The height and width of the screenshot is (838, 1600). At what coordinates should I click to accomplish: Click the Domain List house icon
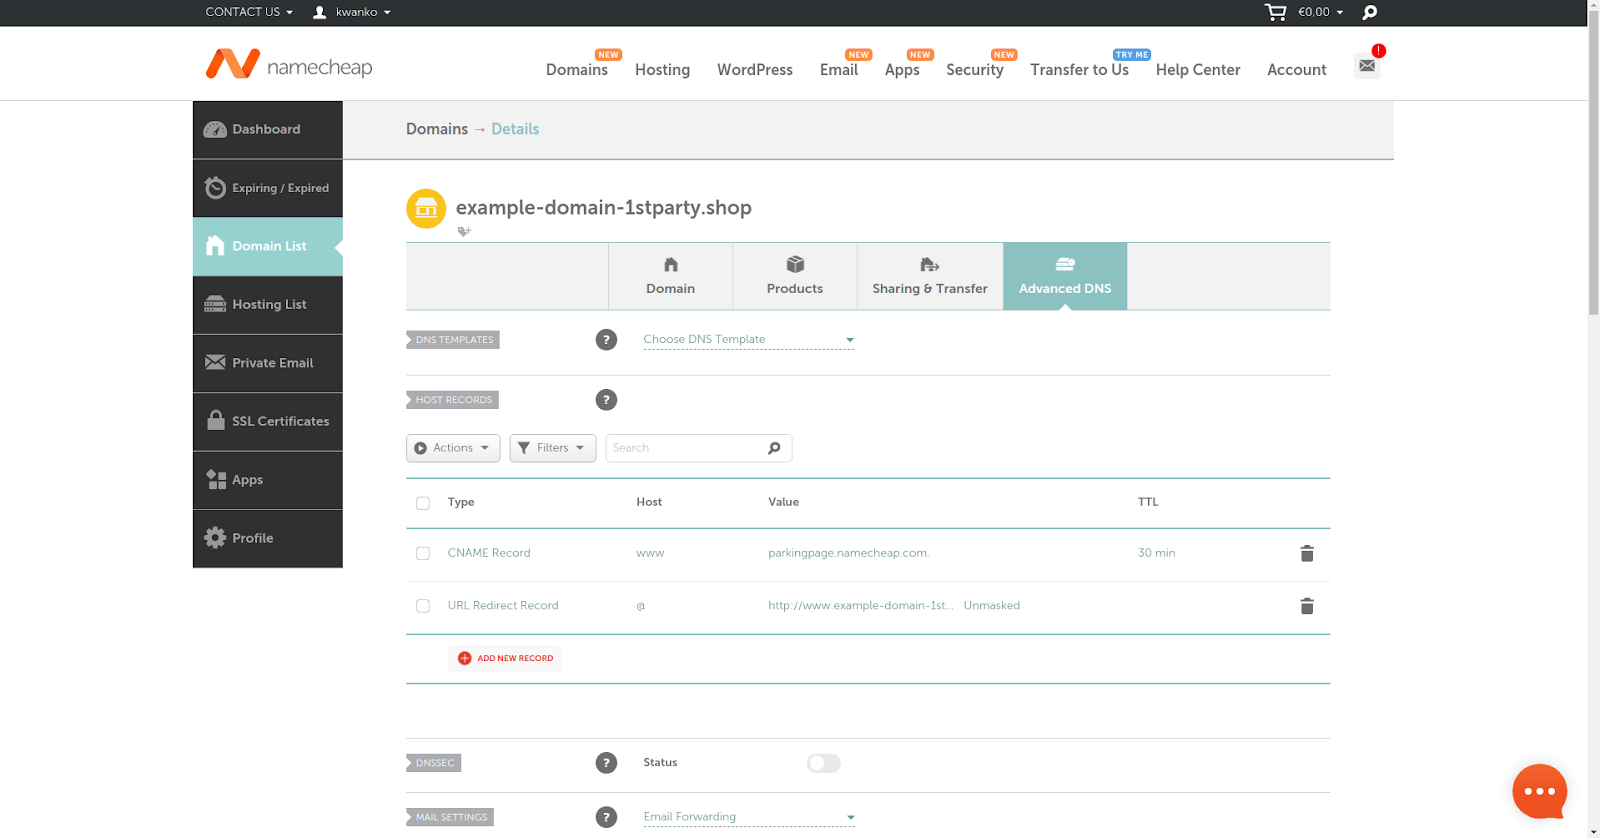(215, 246)
